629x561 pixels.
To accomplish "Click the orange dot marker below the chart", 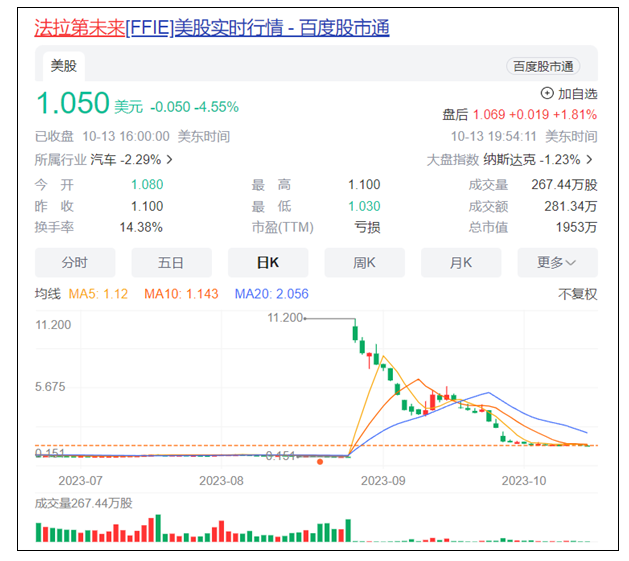I will tap(320, 462).
